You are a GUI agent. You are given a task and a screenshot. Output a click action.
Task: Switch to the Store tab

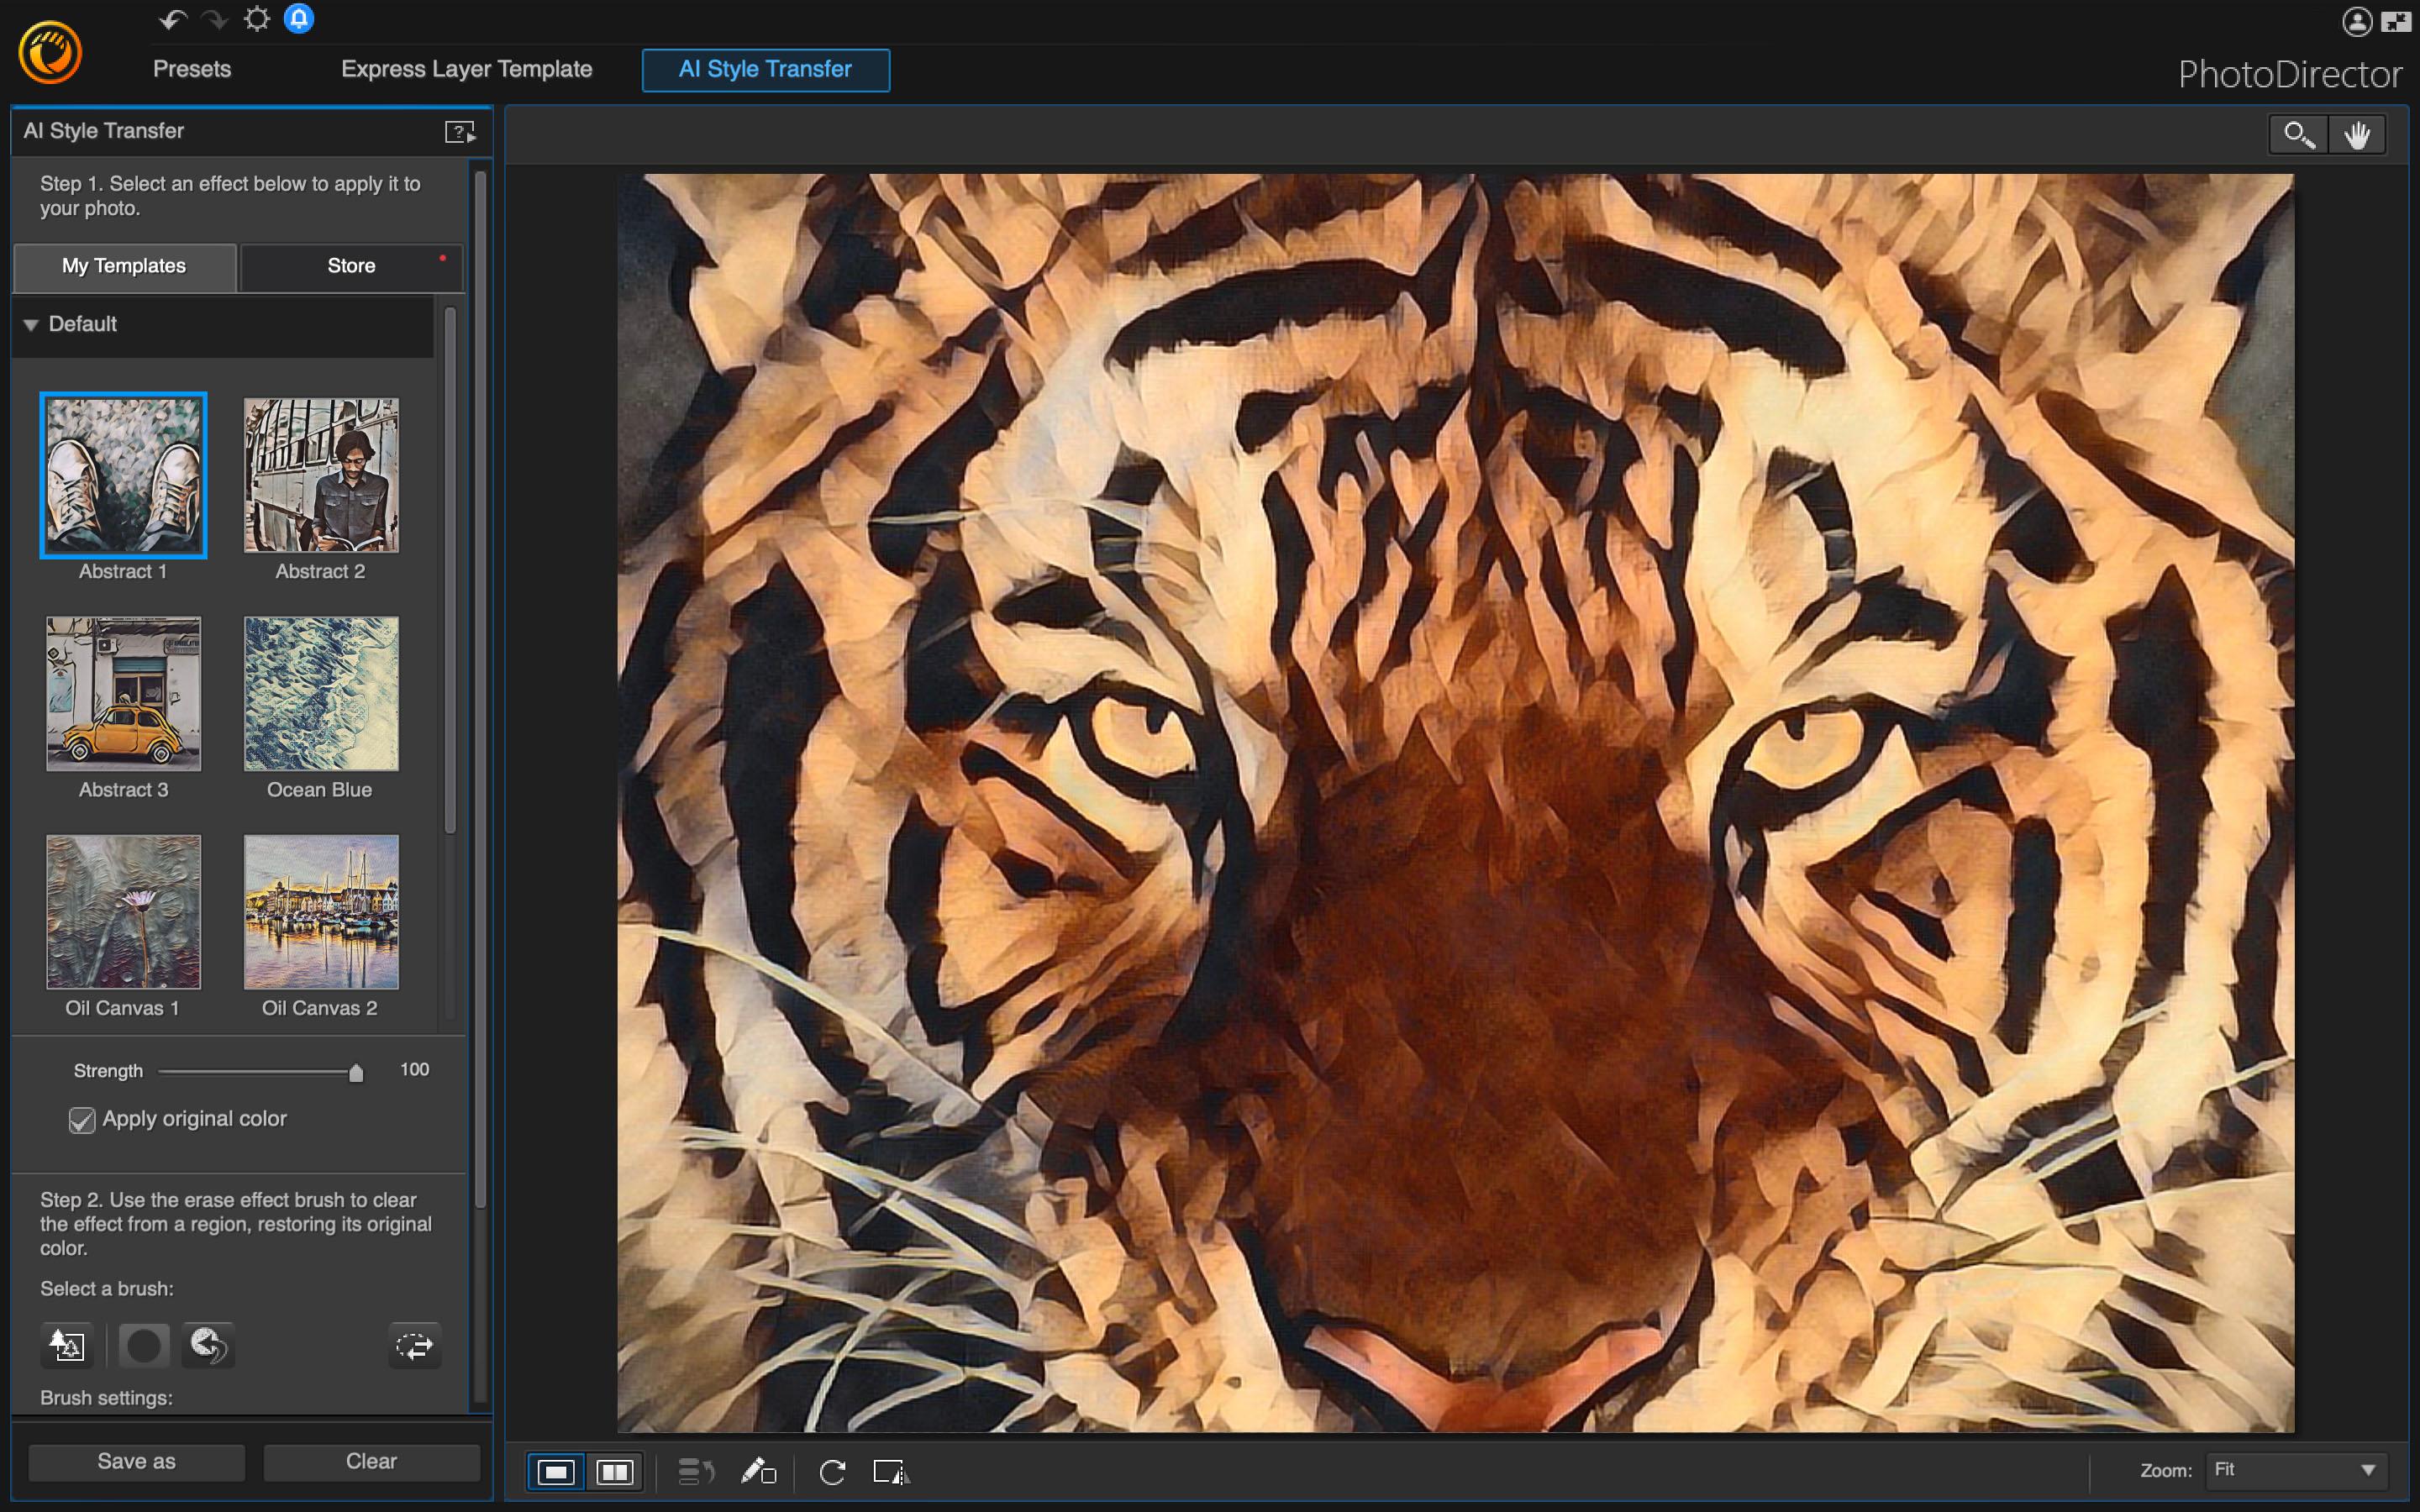(x=351, y=266)
